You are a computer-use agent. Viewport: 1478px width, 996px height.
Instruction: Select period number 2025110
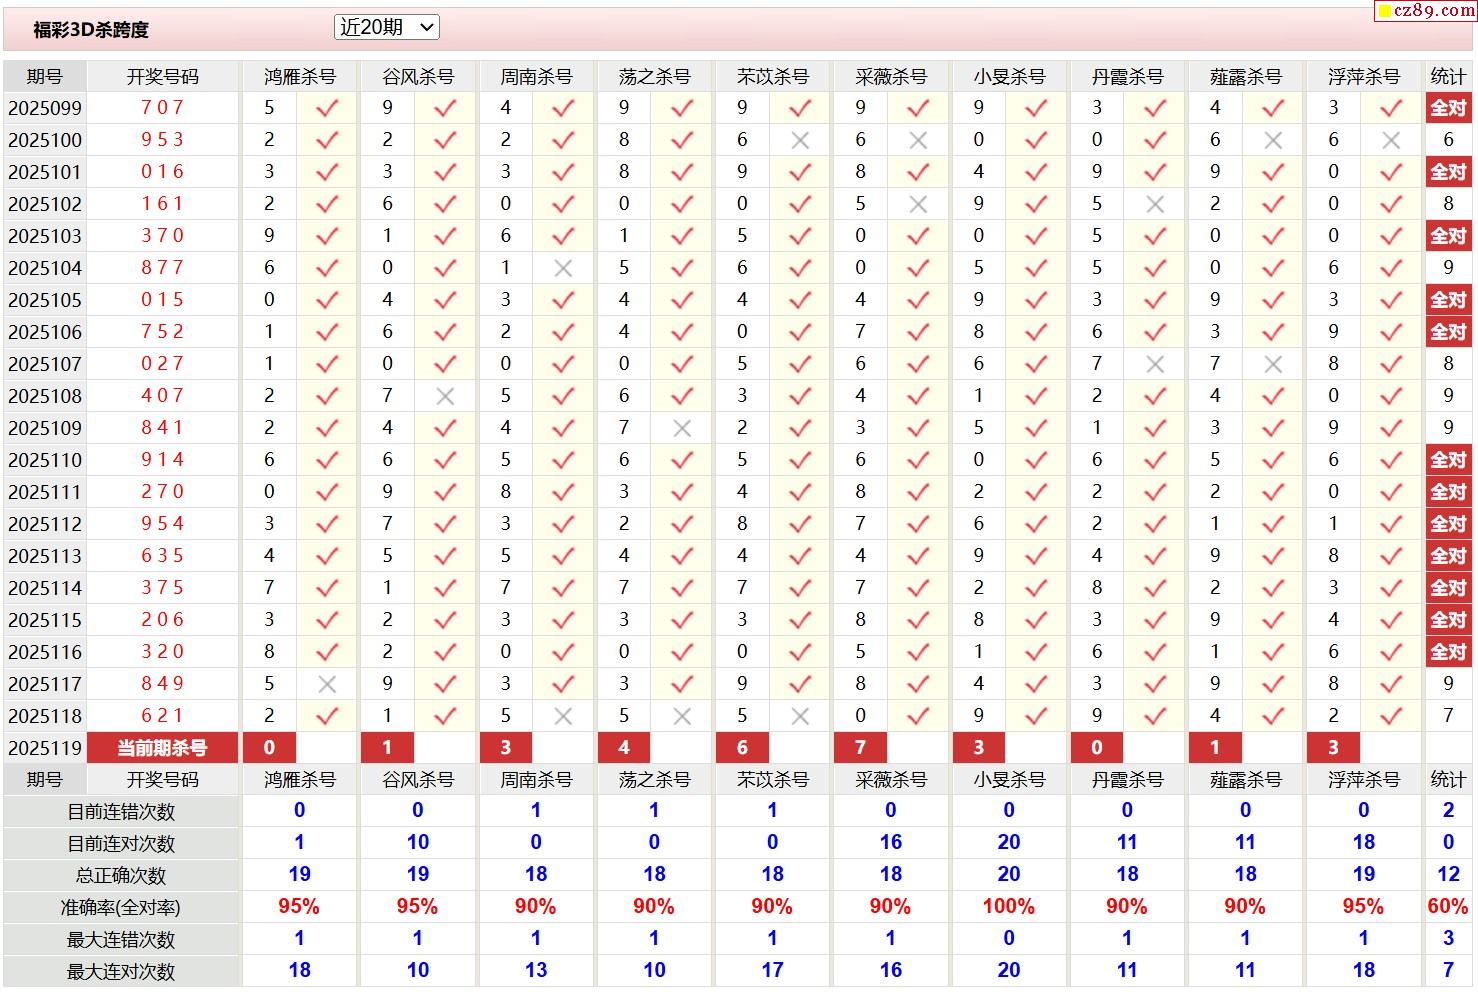[45, 460]
